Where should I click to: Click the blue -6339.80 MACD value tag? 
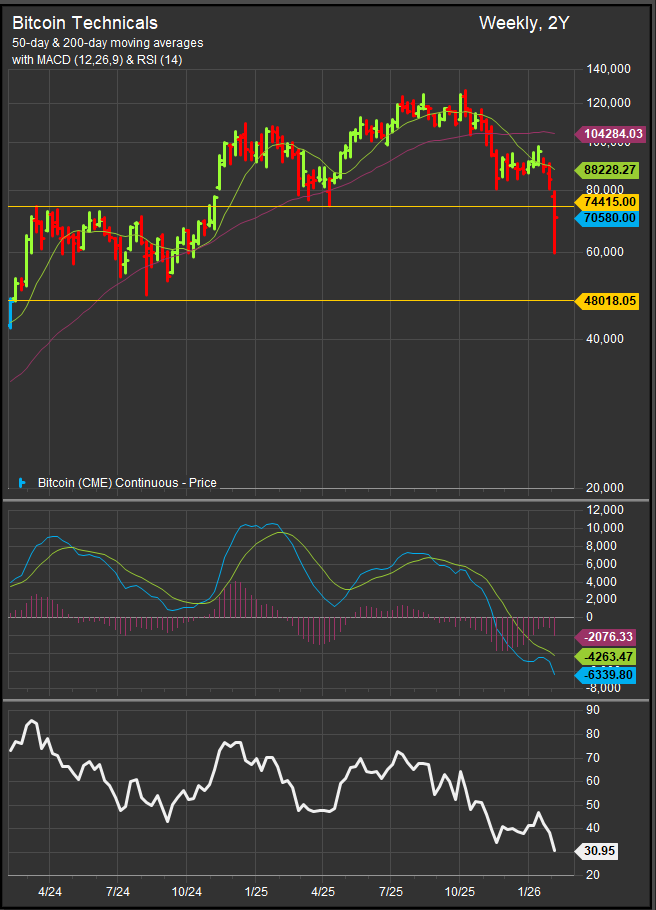[609, 676]
